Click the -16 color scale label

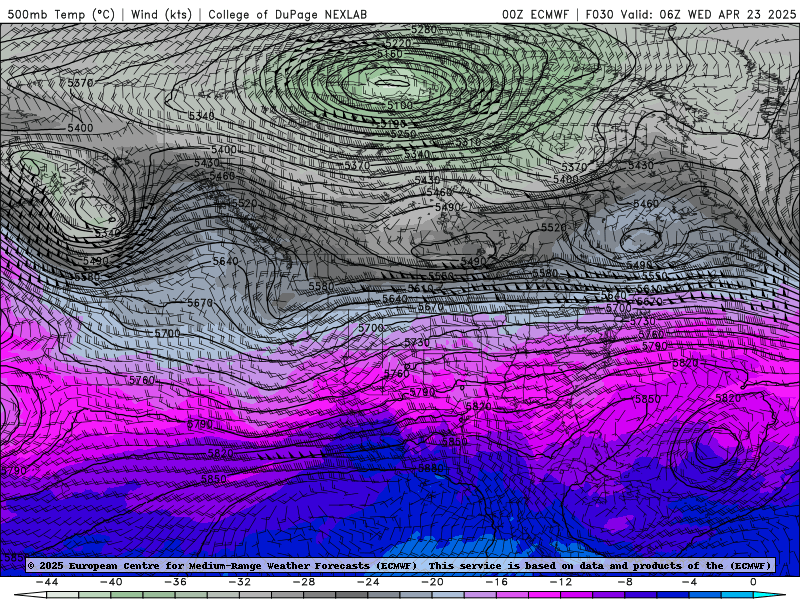coord(496,582)
